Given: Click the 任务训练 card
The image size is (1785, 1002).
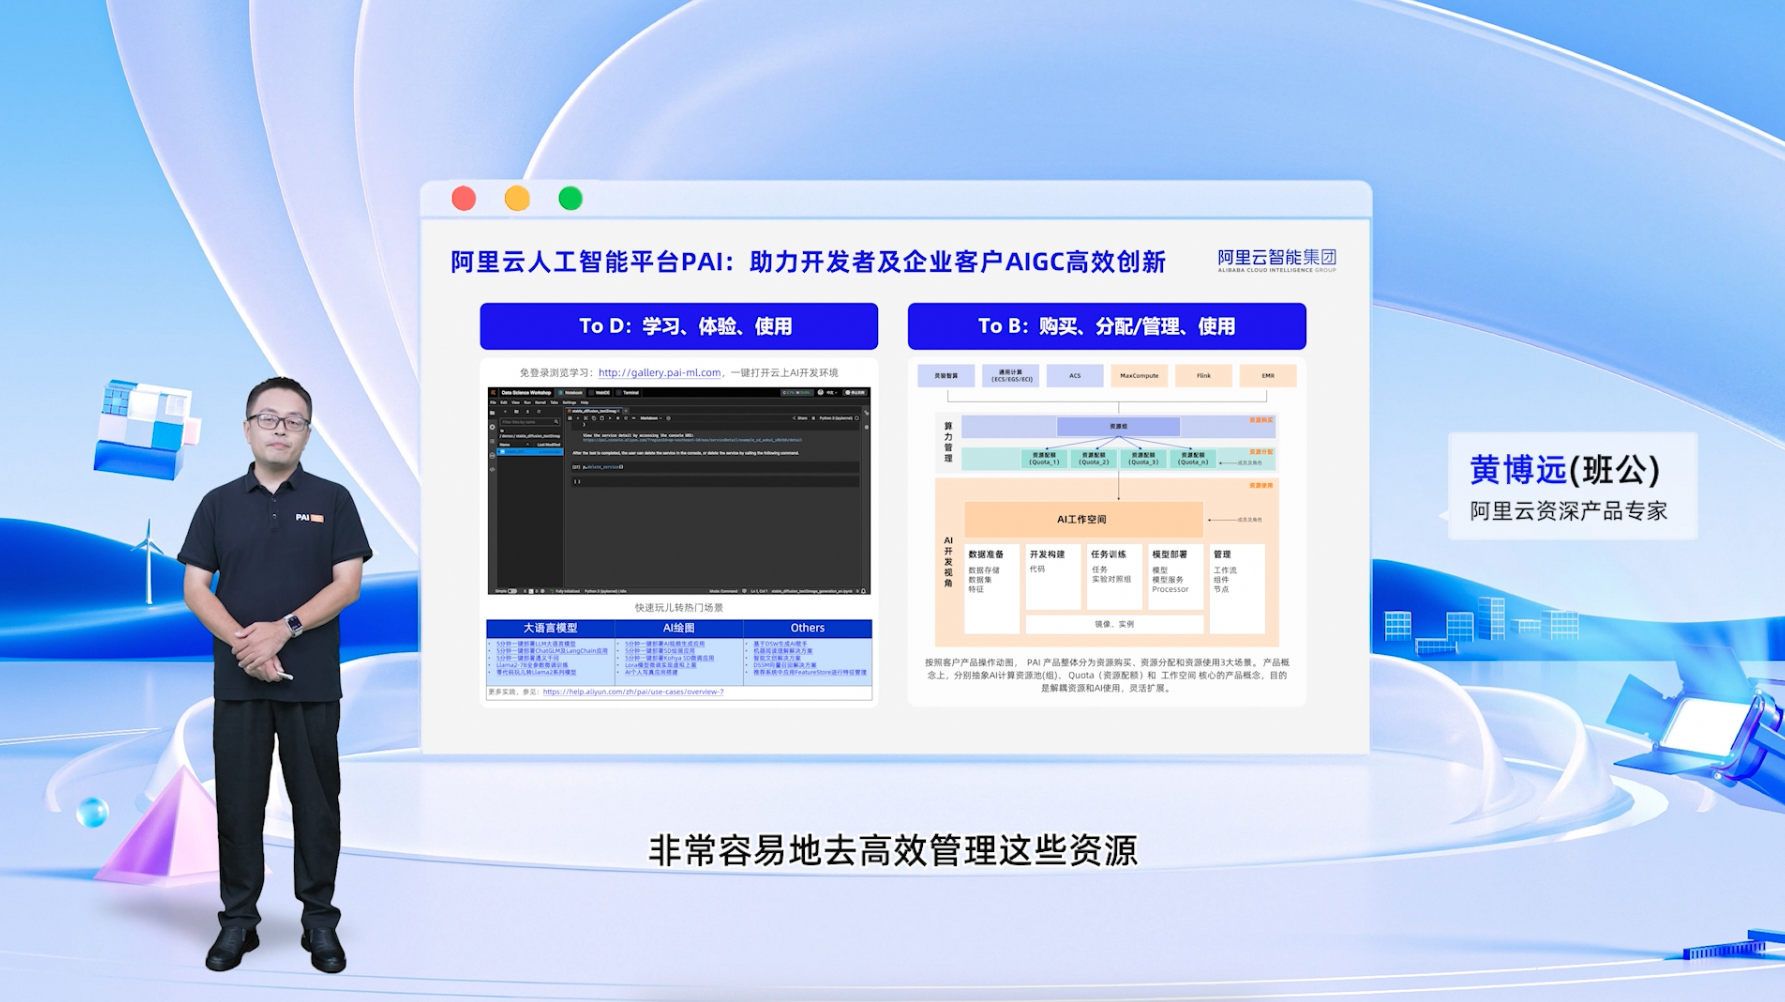Looking at the screenshot, I should 1113,576.
